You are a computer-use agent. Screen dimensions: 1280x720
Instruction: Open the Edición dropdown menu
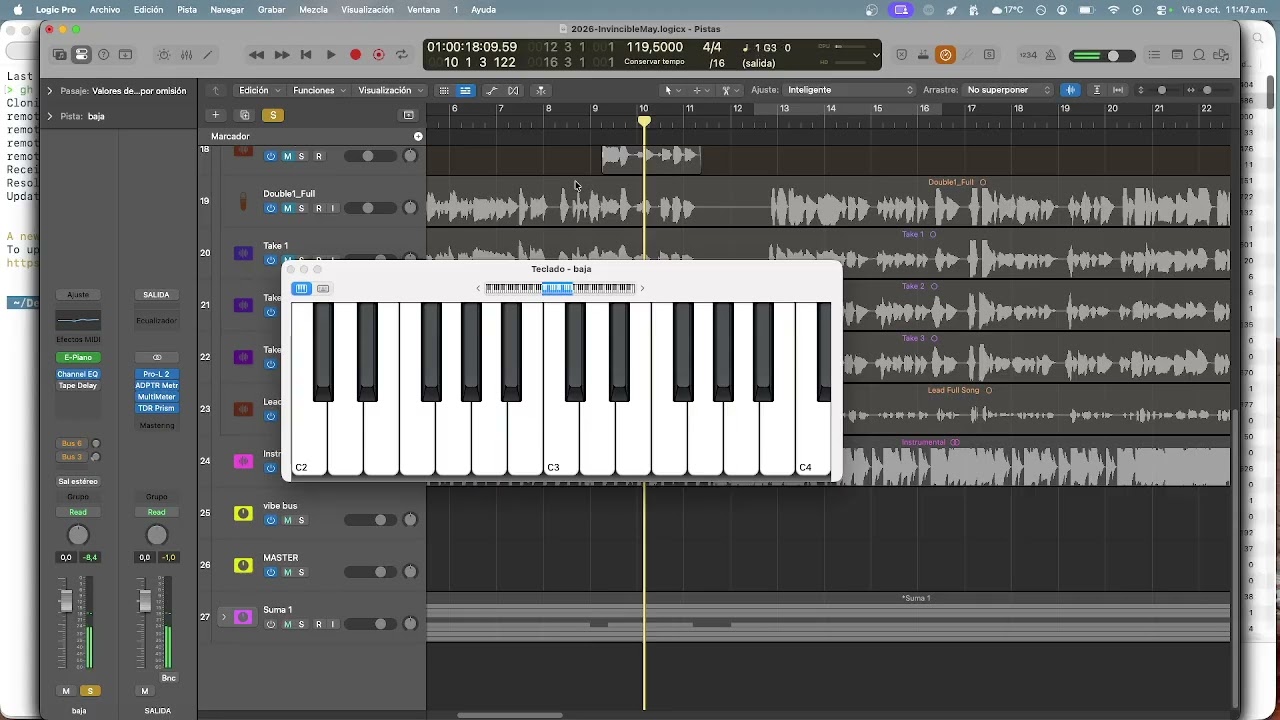pyautogui.click(x=259, y=90)
